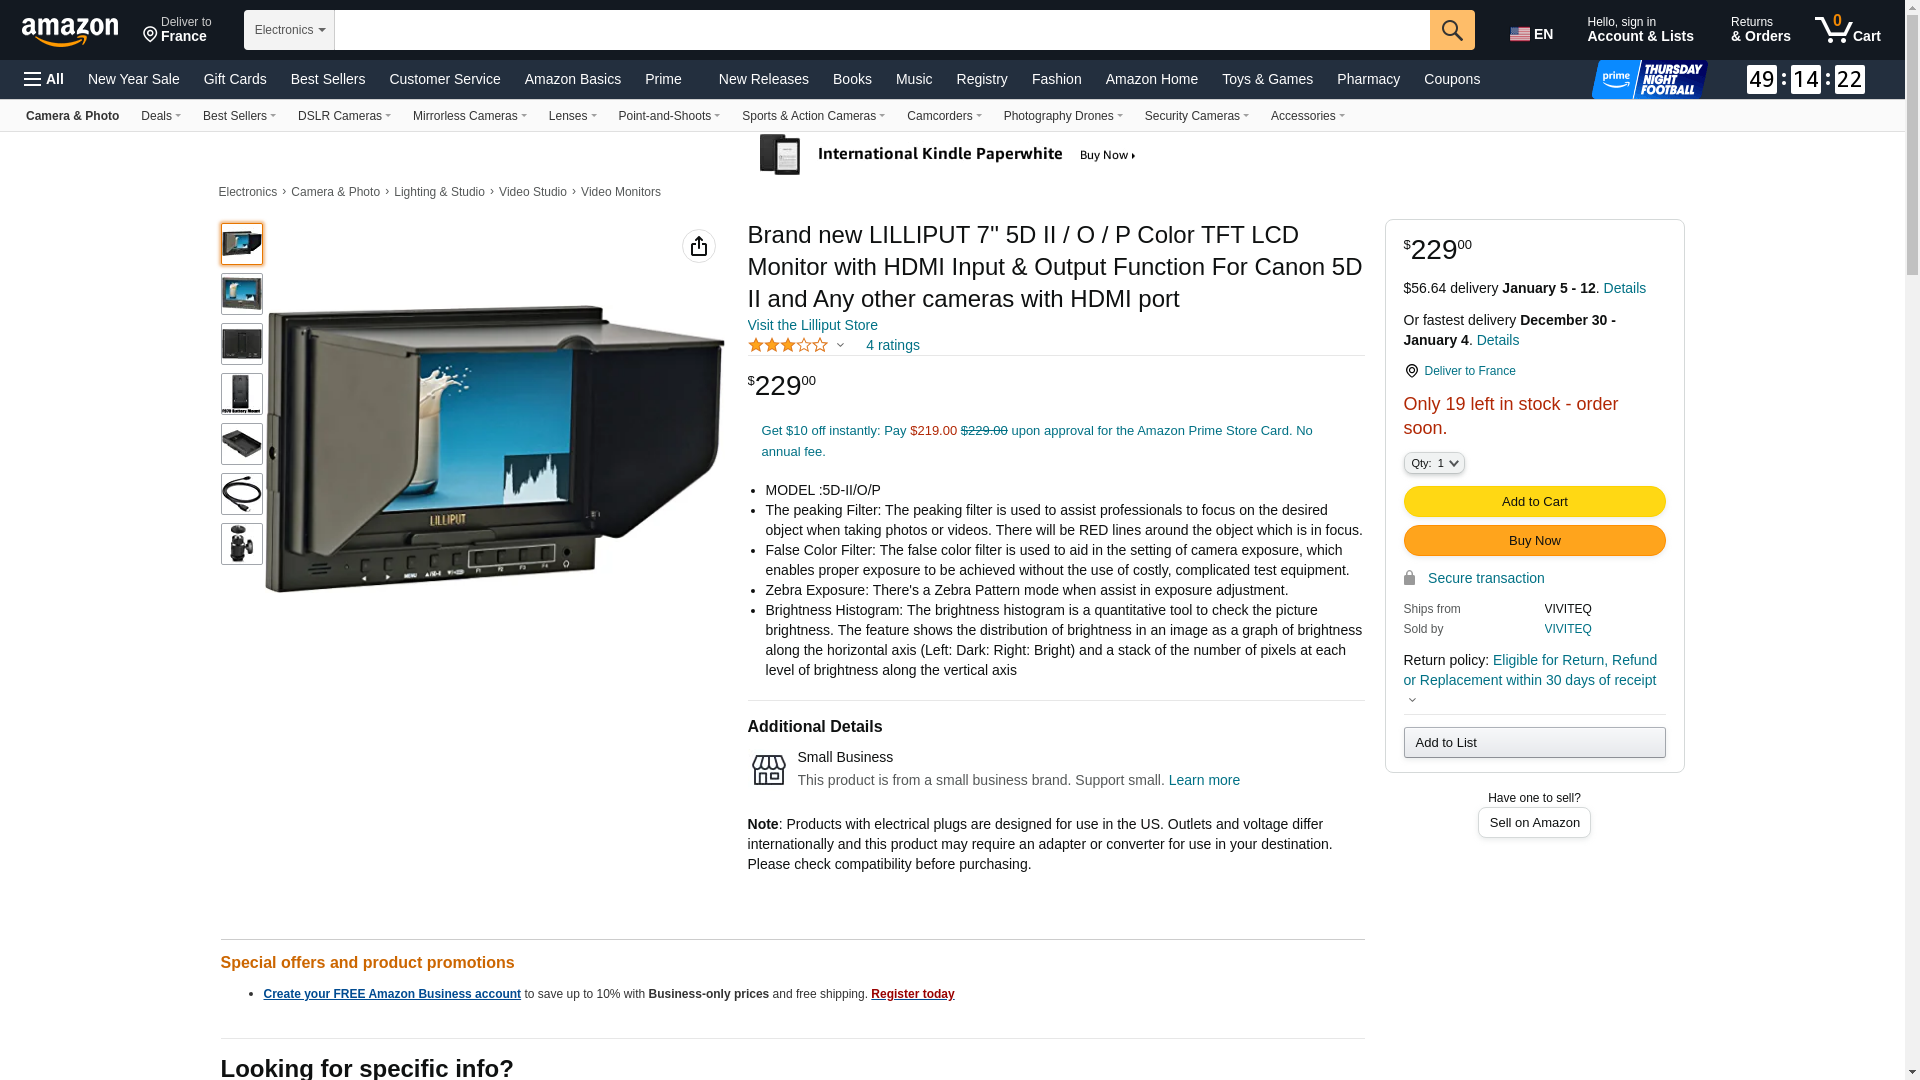Open the Qty quantity dropdown
This screenshot has height=1080, width=1920.
[1434, 463]
